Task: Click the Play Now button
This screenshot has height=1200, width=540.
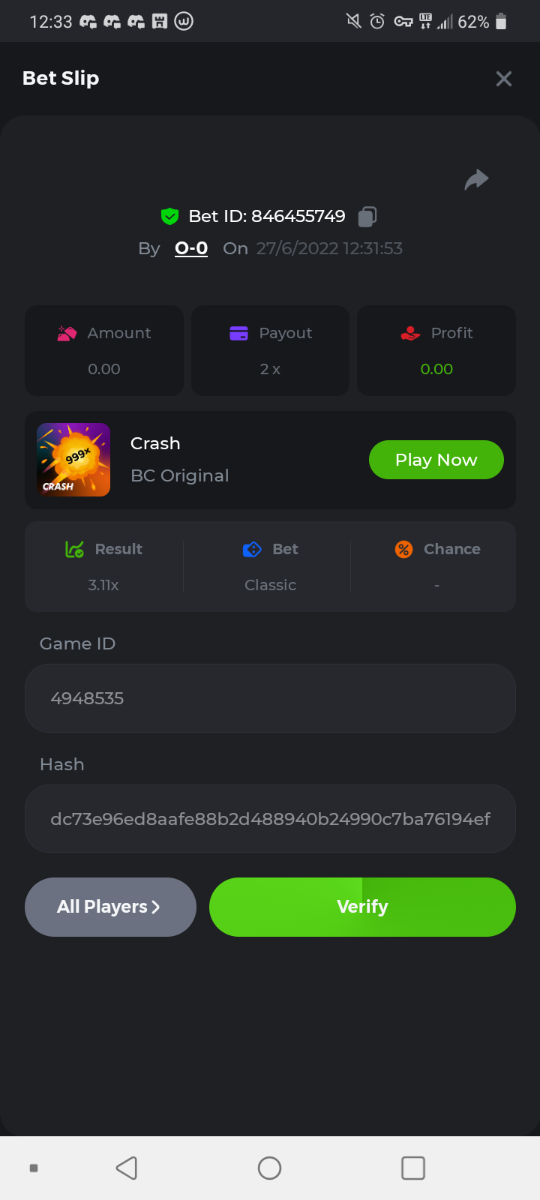Action: click(x=436, y=460)
